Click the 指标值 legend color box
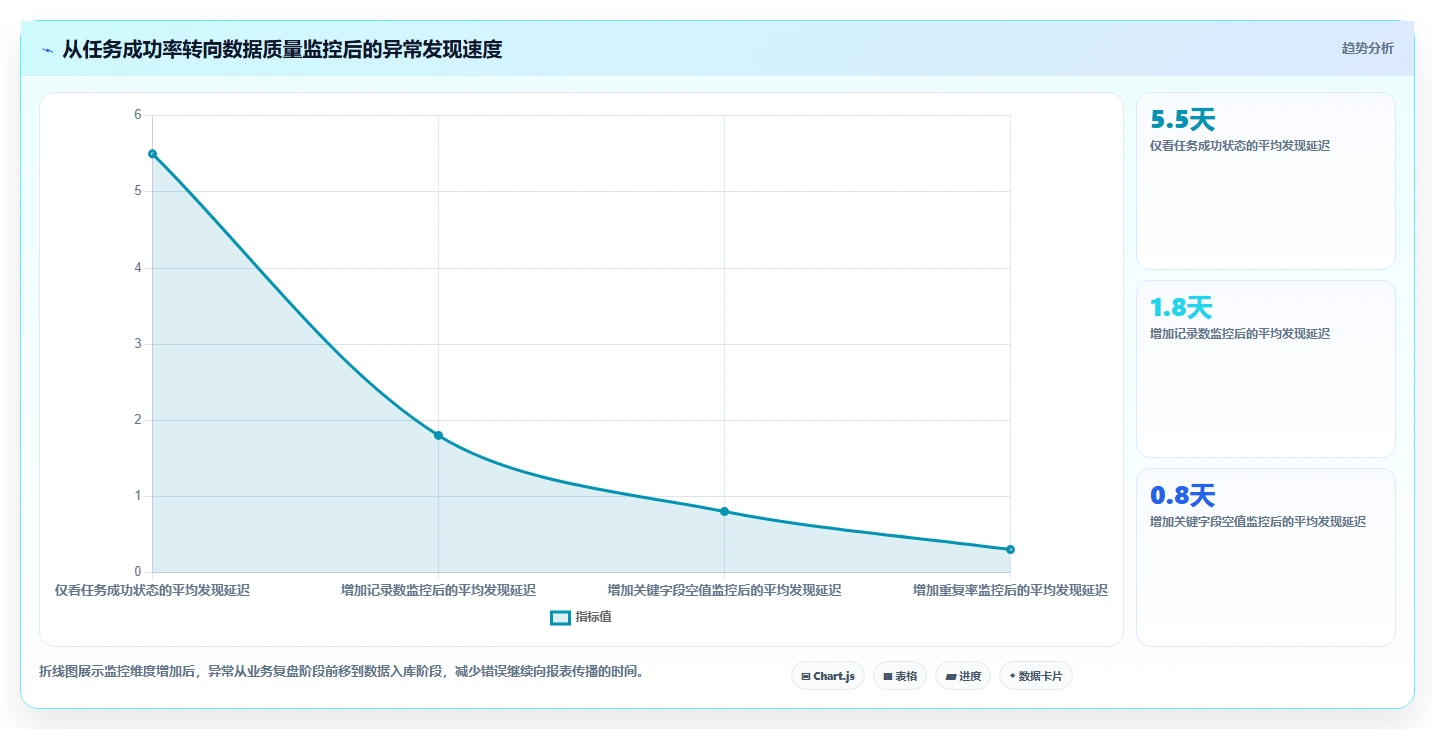Viewport: 1435px width, 729px height. pos(560,618)
